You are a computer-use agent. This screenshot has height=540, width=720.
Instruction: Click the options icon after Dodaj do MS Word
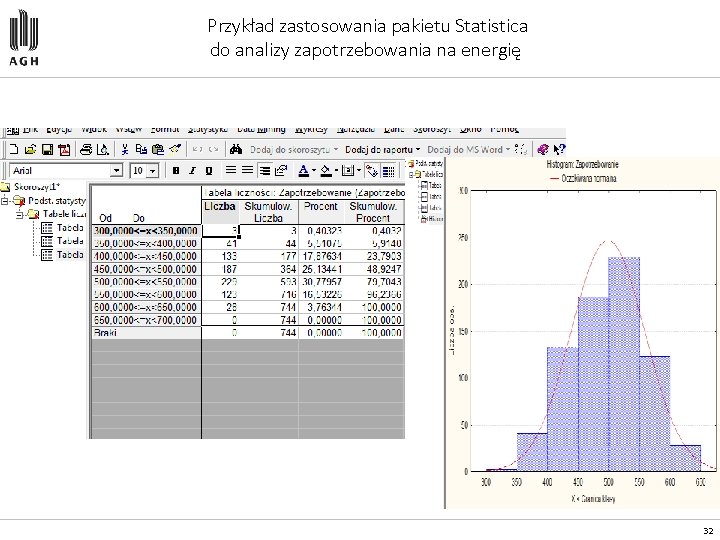click(521, 149)
